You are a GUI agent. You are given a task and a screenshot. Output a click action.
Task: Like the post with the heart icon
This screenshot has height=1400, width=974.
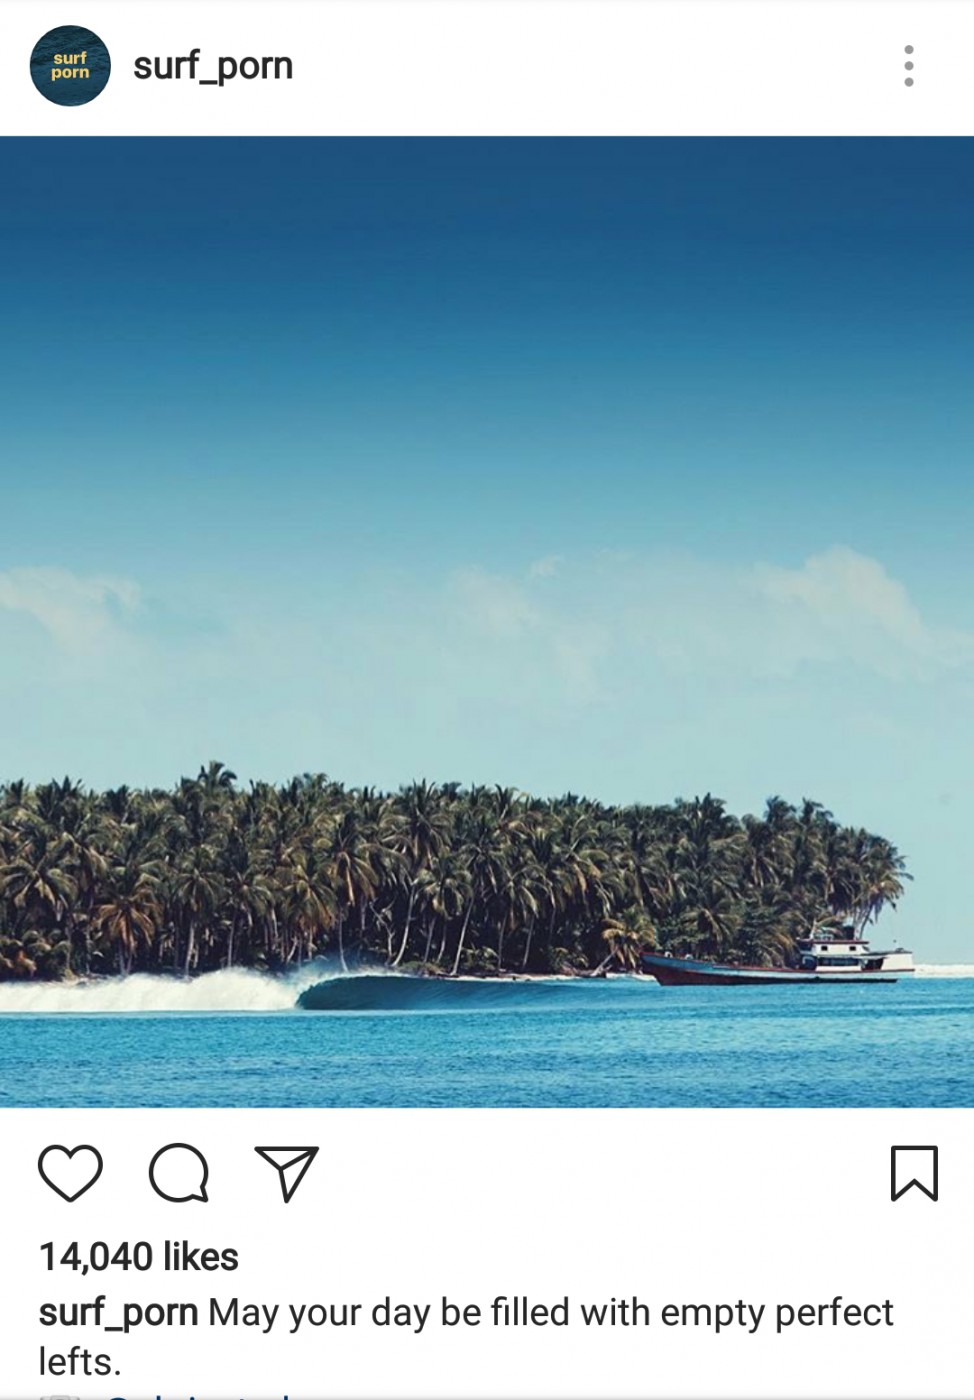pyautogui.click(x=70, y=1173)
